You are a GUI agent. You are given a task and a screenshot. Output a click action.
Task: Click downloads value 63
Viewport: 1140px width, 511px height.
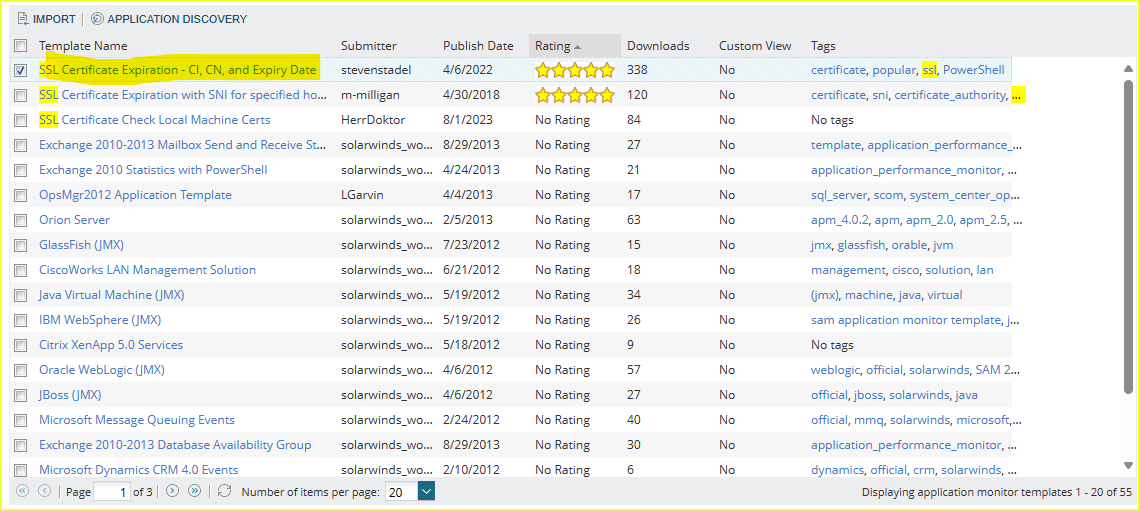pos(634,220)
